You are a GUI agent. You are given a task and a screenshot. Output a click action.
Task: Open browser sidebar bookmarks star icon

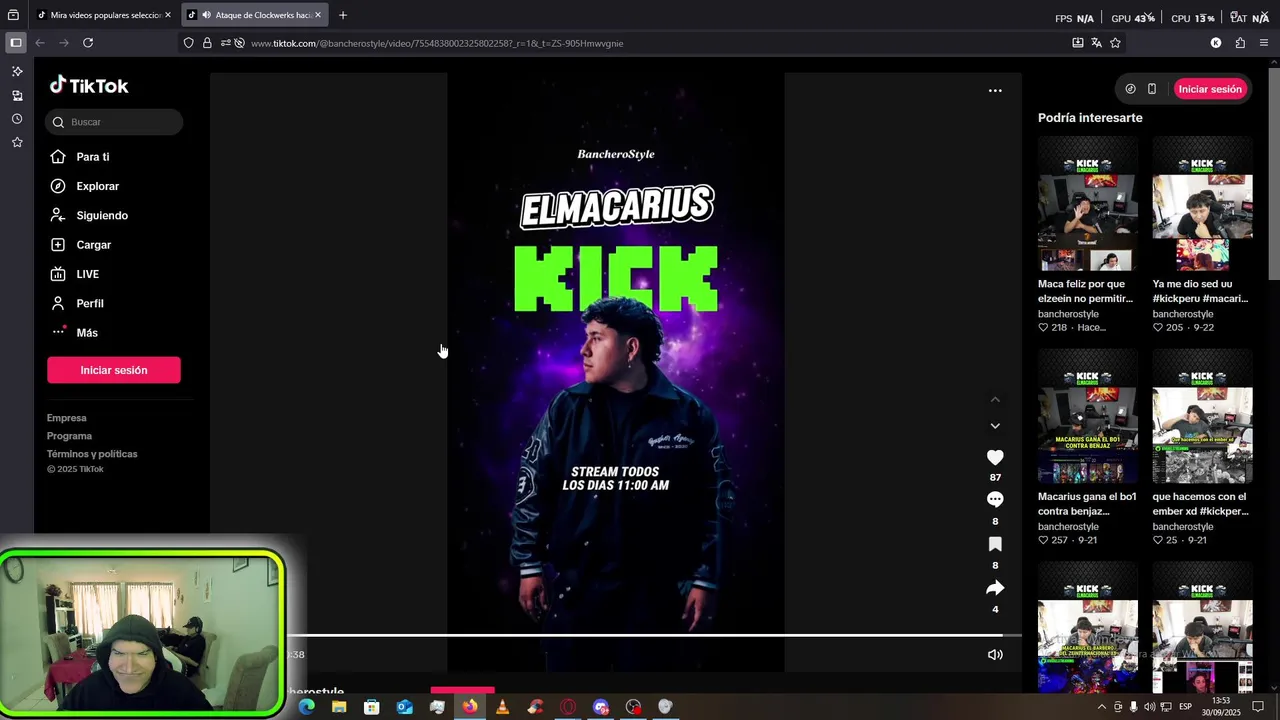17,143
